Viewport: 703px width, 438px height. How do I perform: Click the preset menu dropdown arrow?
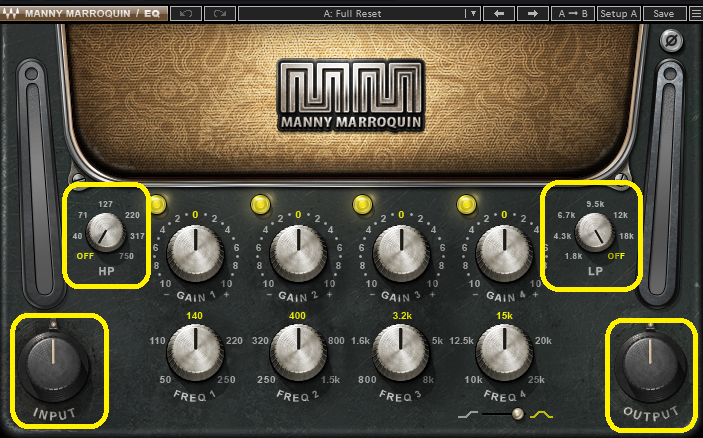[x=473, y=13]
